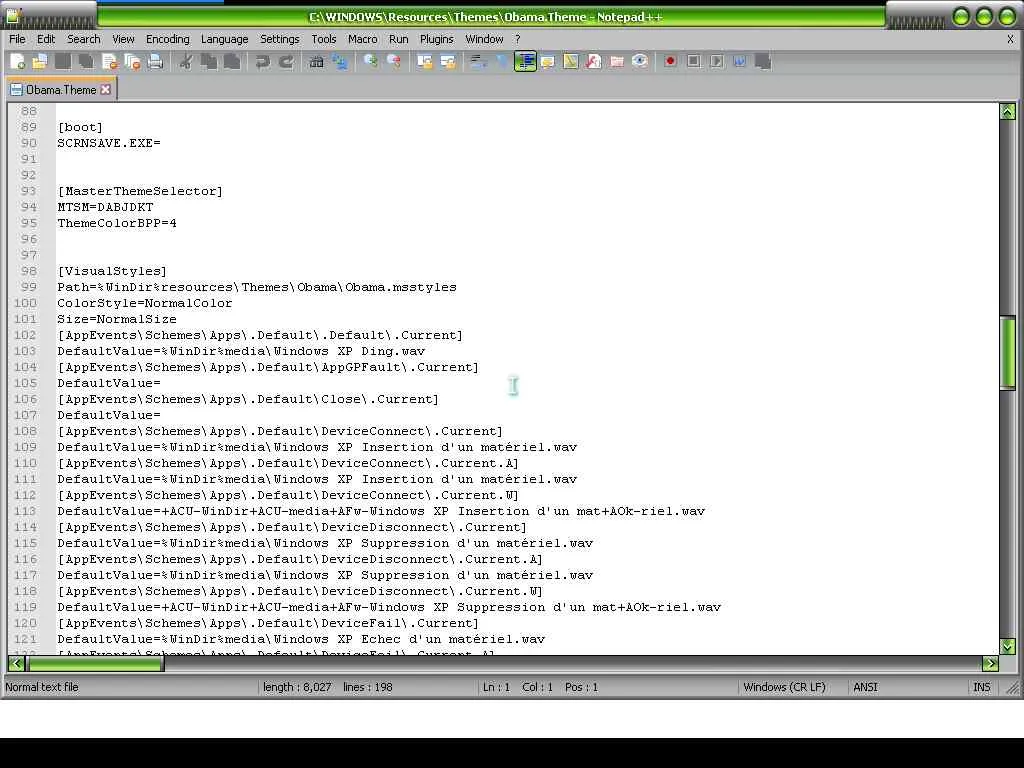Open the Language menu

pos(224,39)
